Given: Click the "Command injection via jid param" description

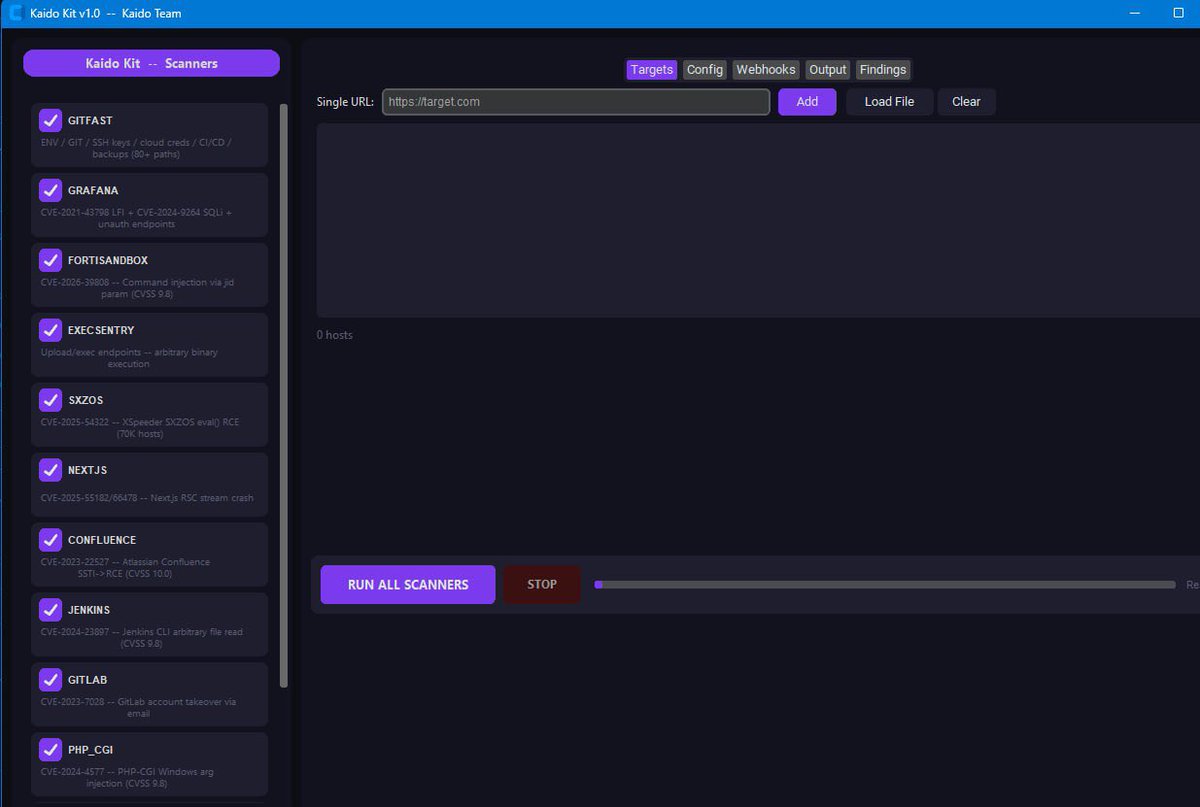Looking at the screenshot, I should pos(136,288).
